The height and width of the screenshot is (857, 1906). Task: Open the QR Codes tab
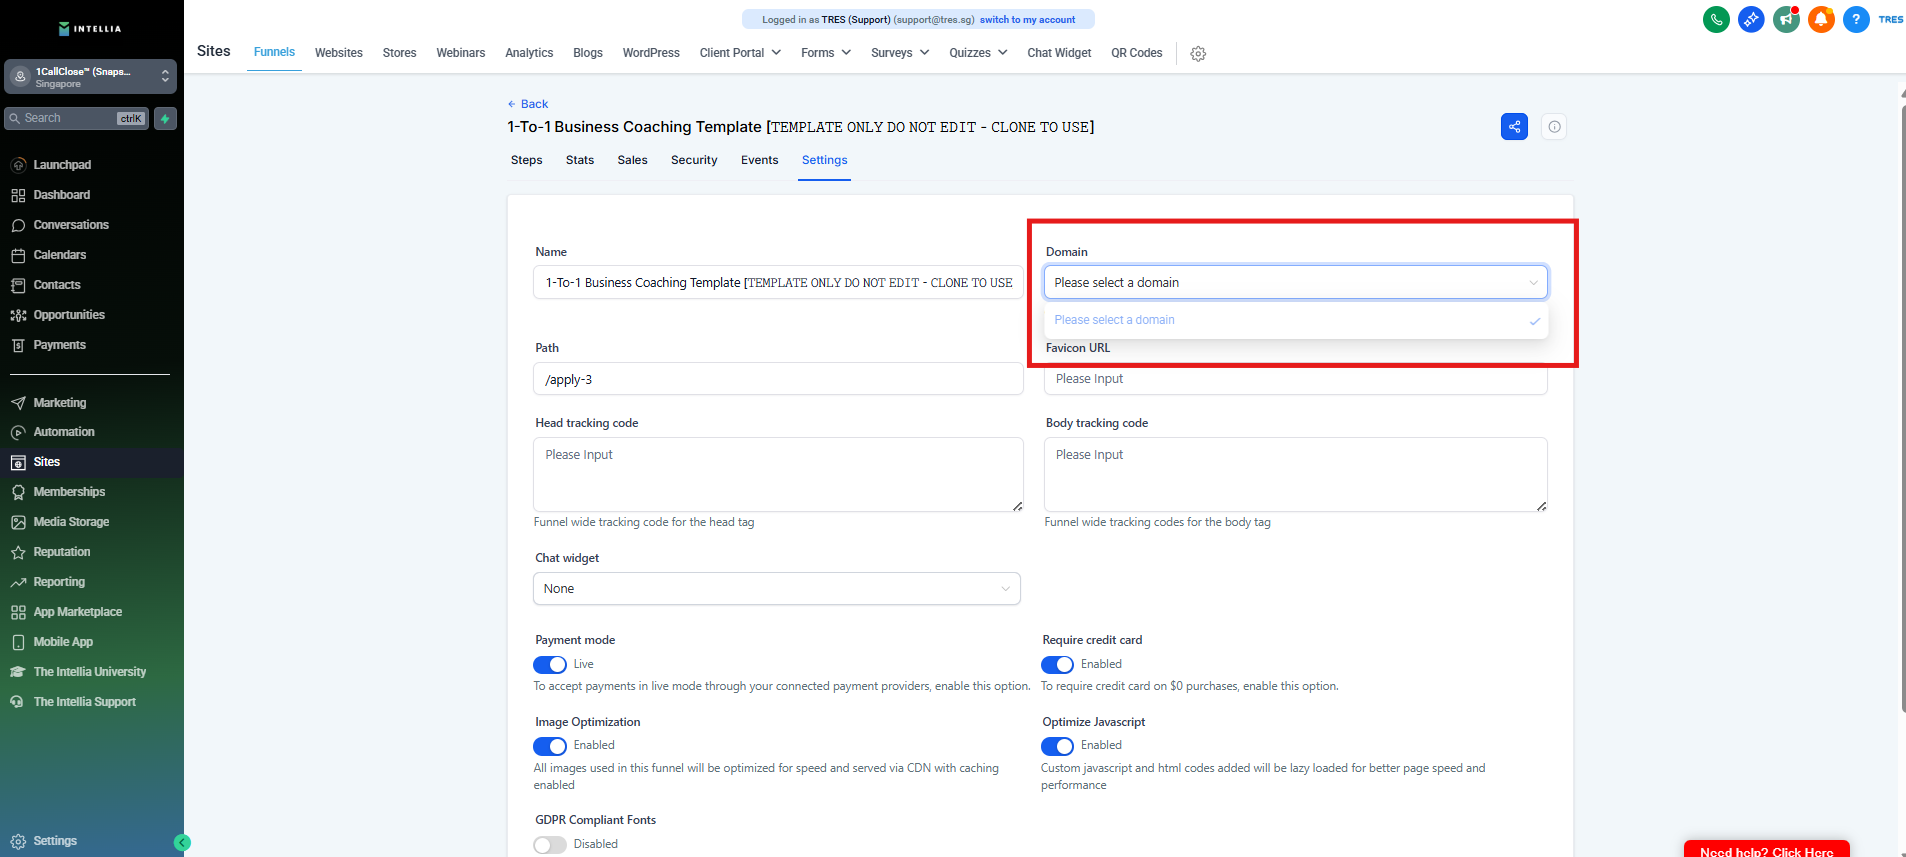point(1137,53)
